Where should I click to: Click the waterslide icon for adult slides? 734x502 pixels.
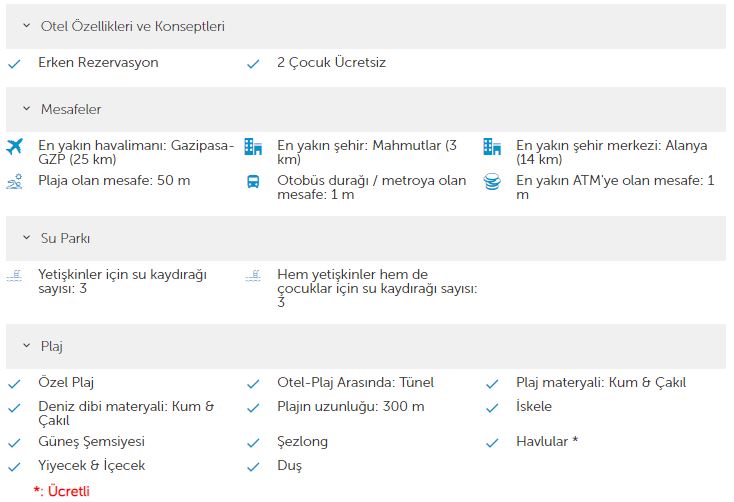coord(15,275)
